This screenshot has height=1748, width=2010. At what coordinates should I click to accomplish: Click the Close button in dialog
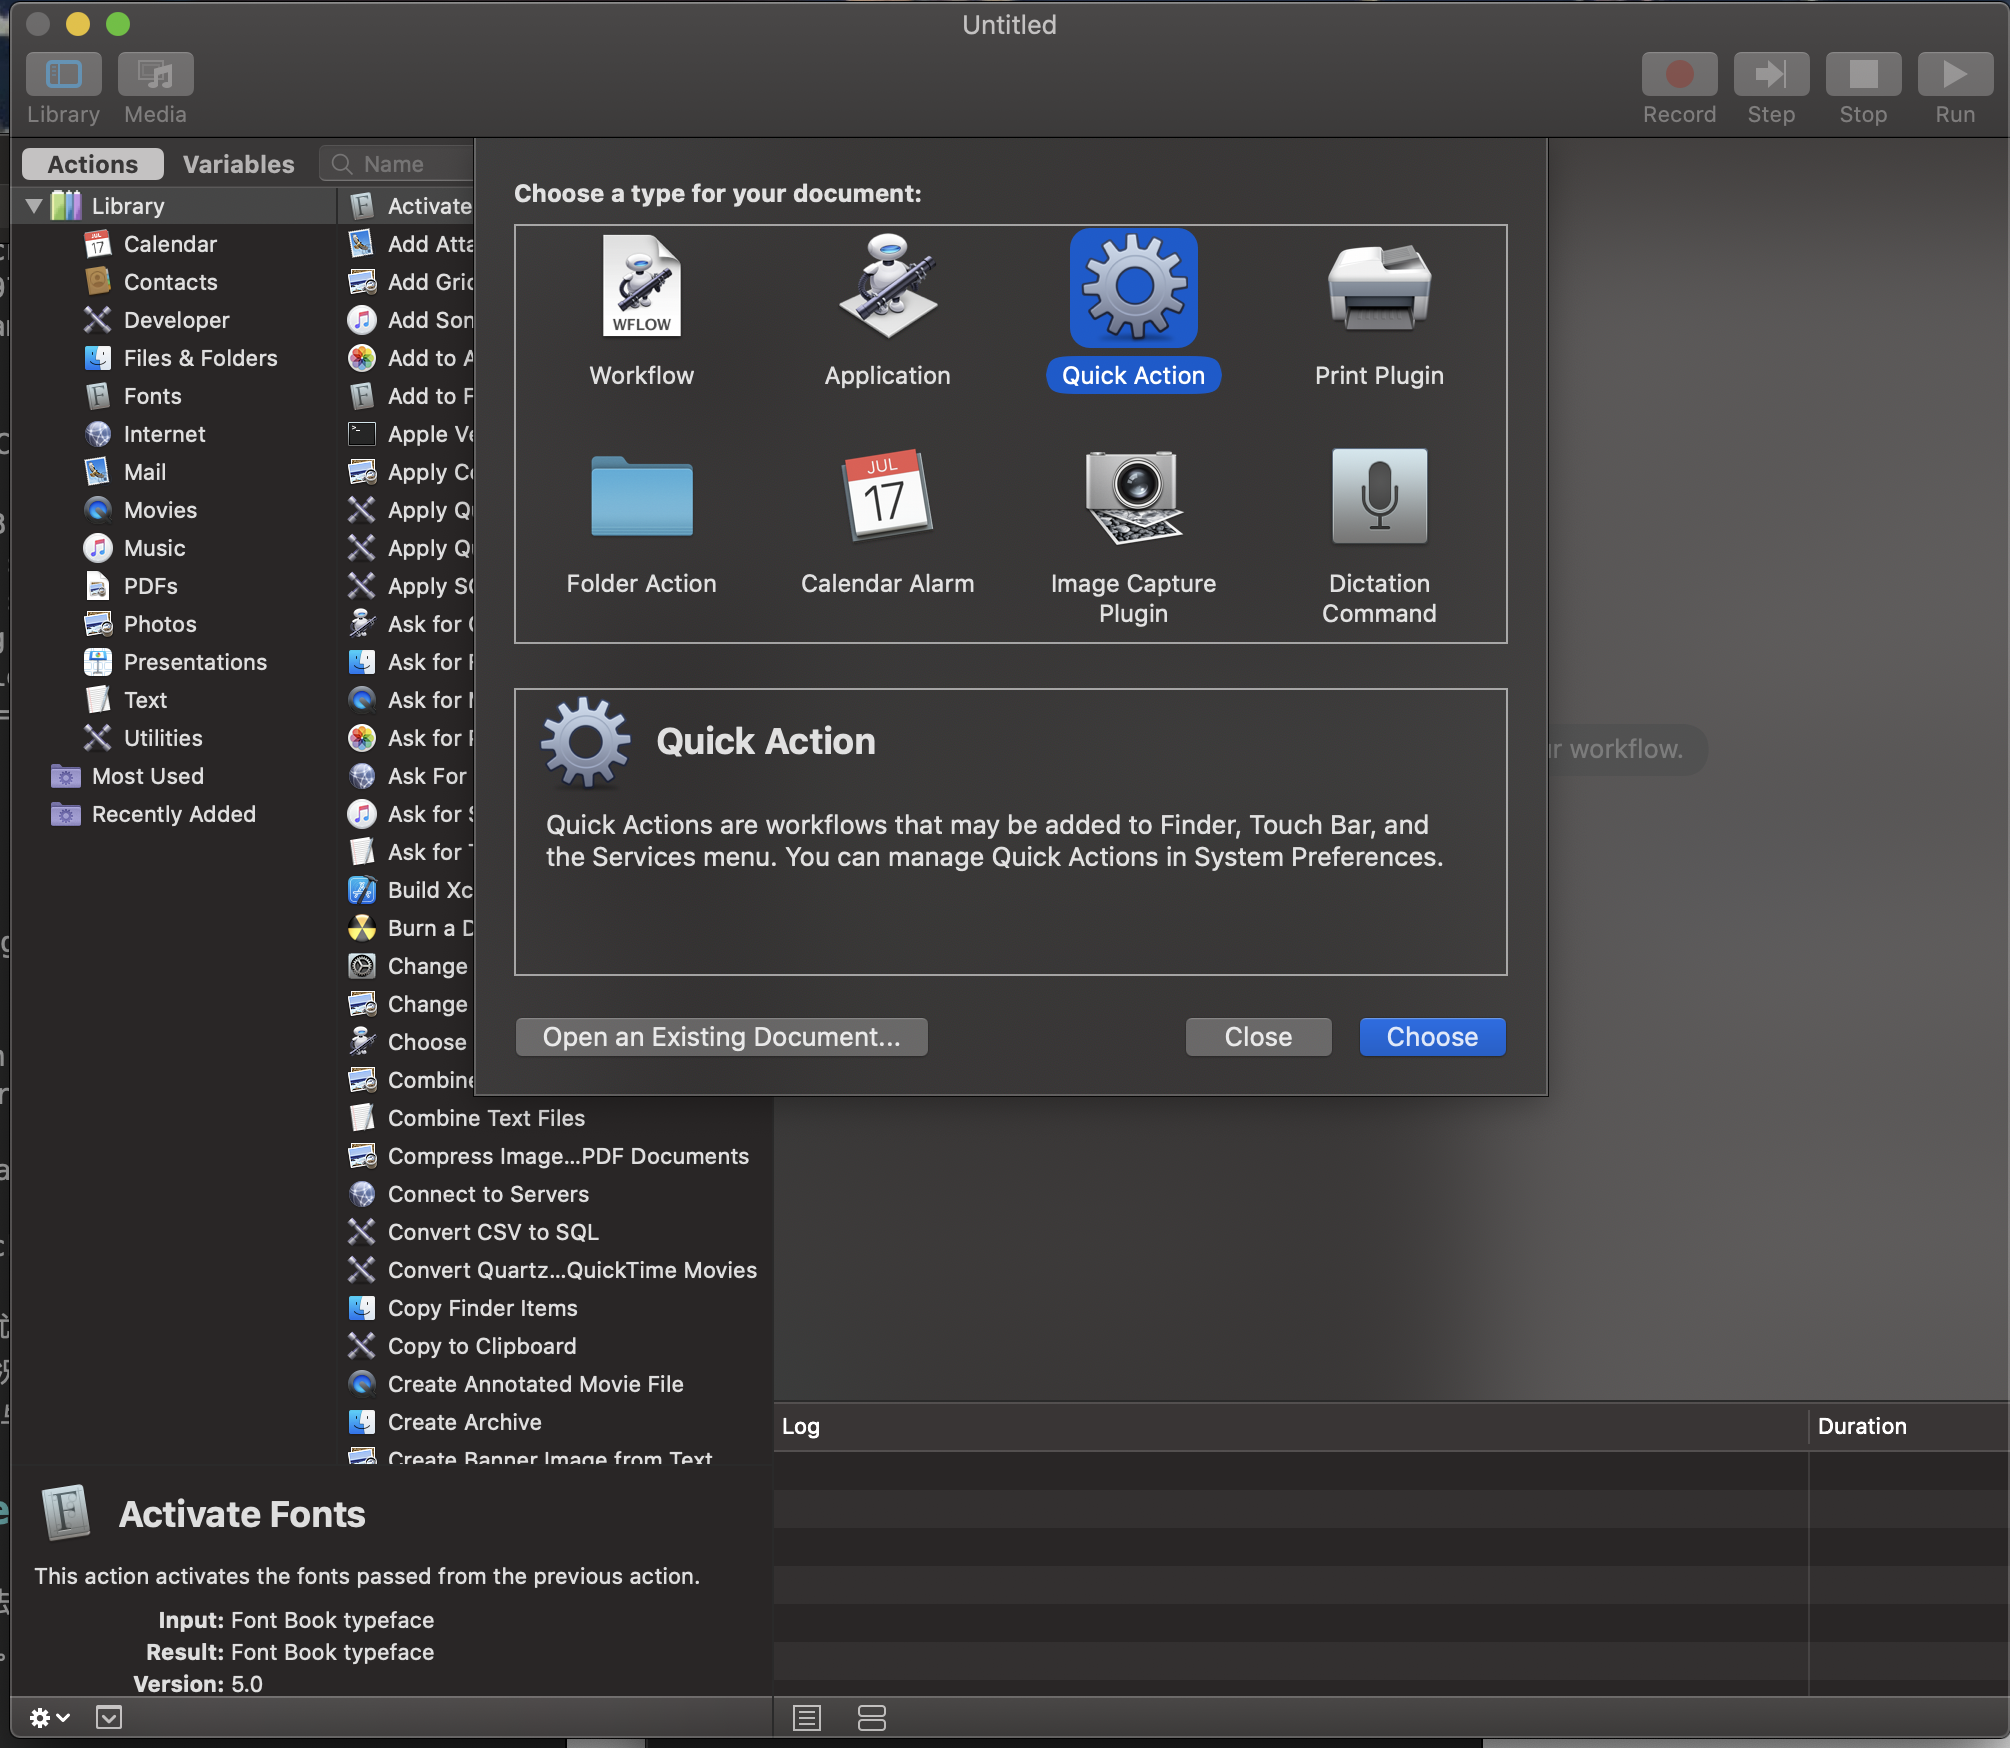pyautogui.click(x=1258, y=1037)
